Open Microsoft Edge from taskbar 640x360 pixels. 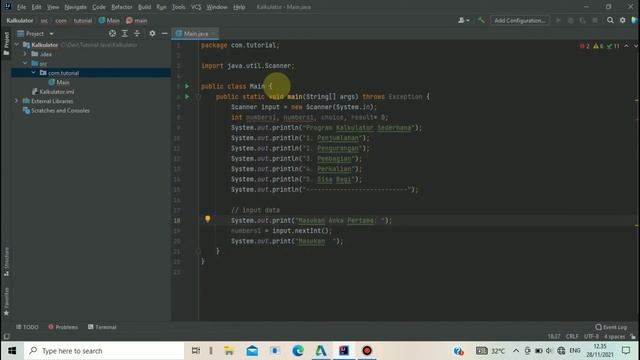298,351
